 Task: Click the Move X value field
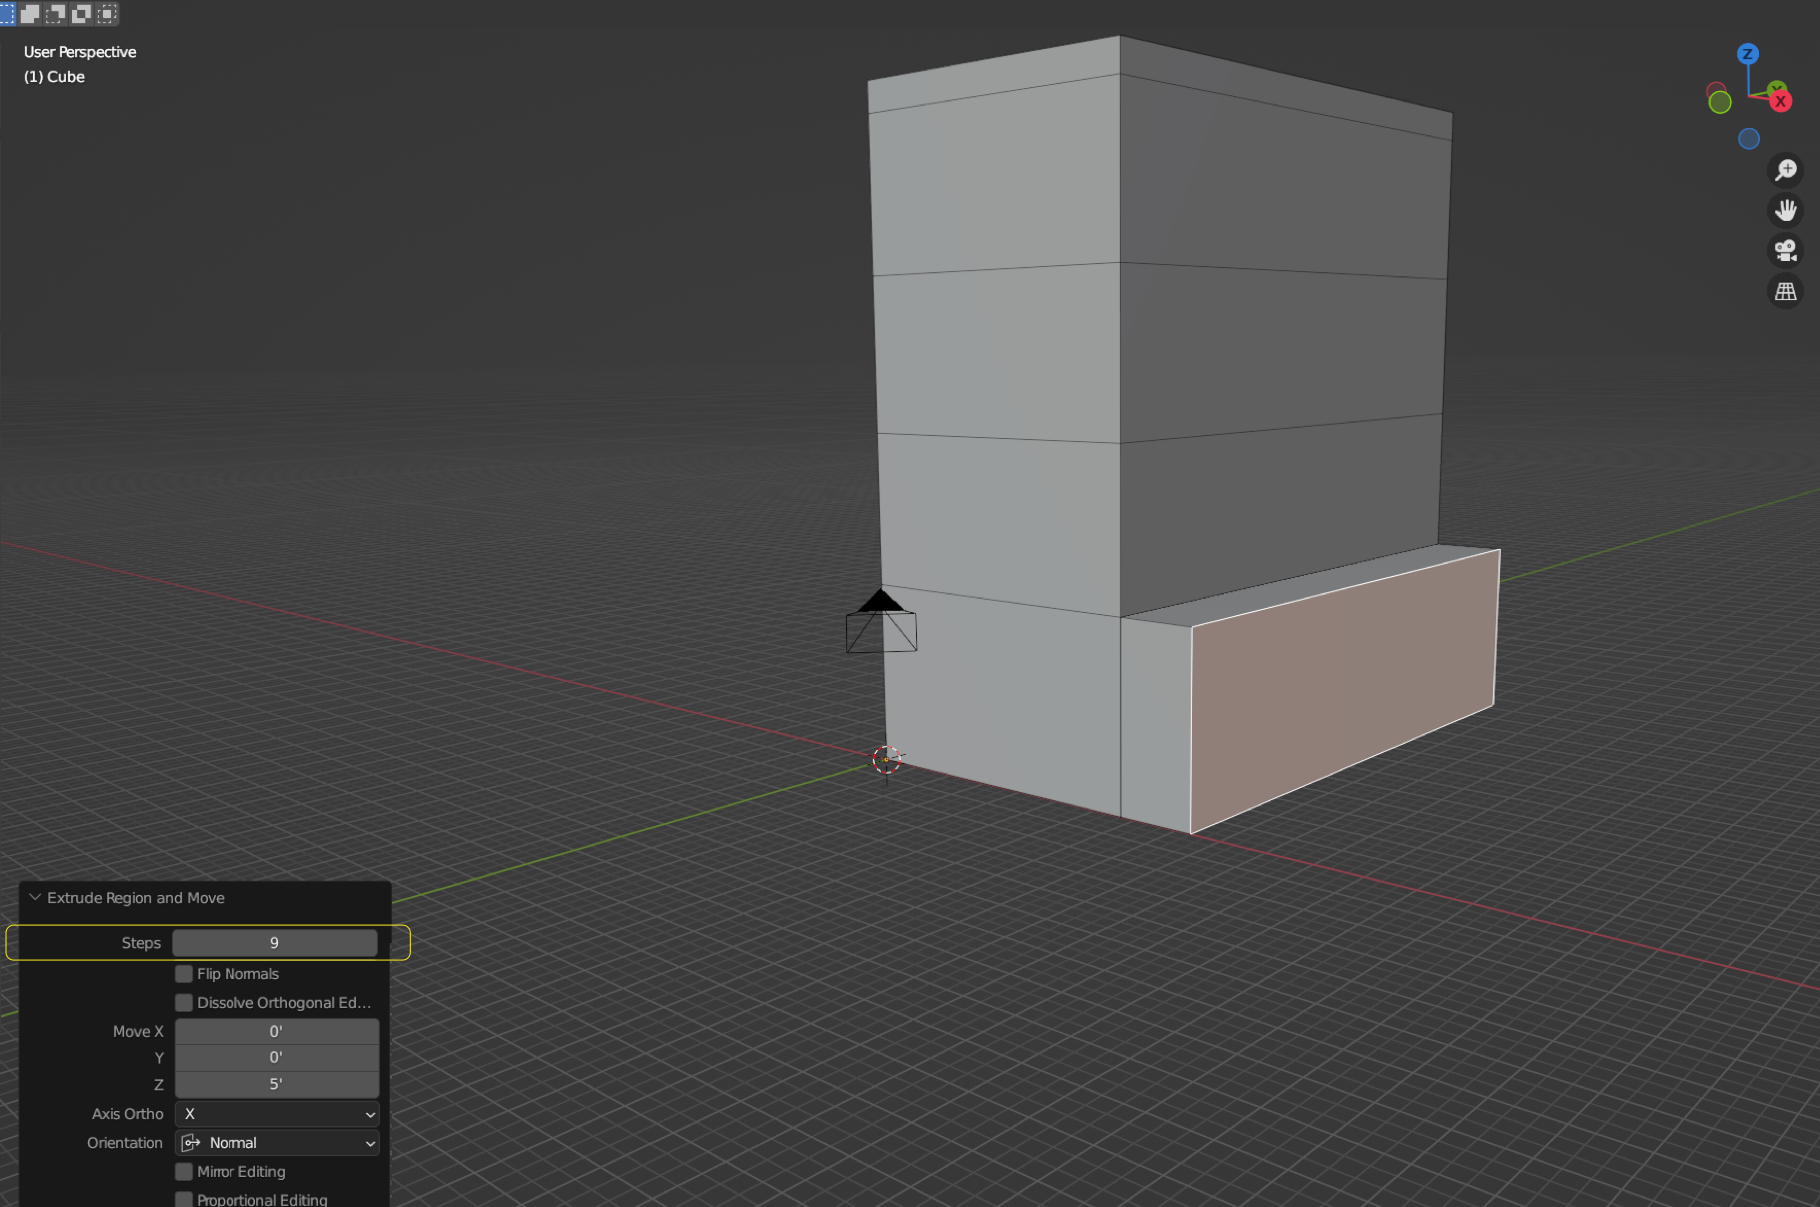tap(277, 1031)
